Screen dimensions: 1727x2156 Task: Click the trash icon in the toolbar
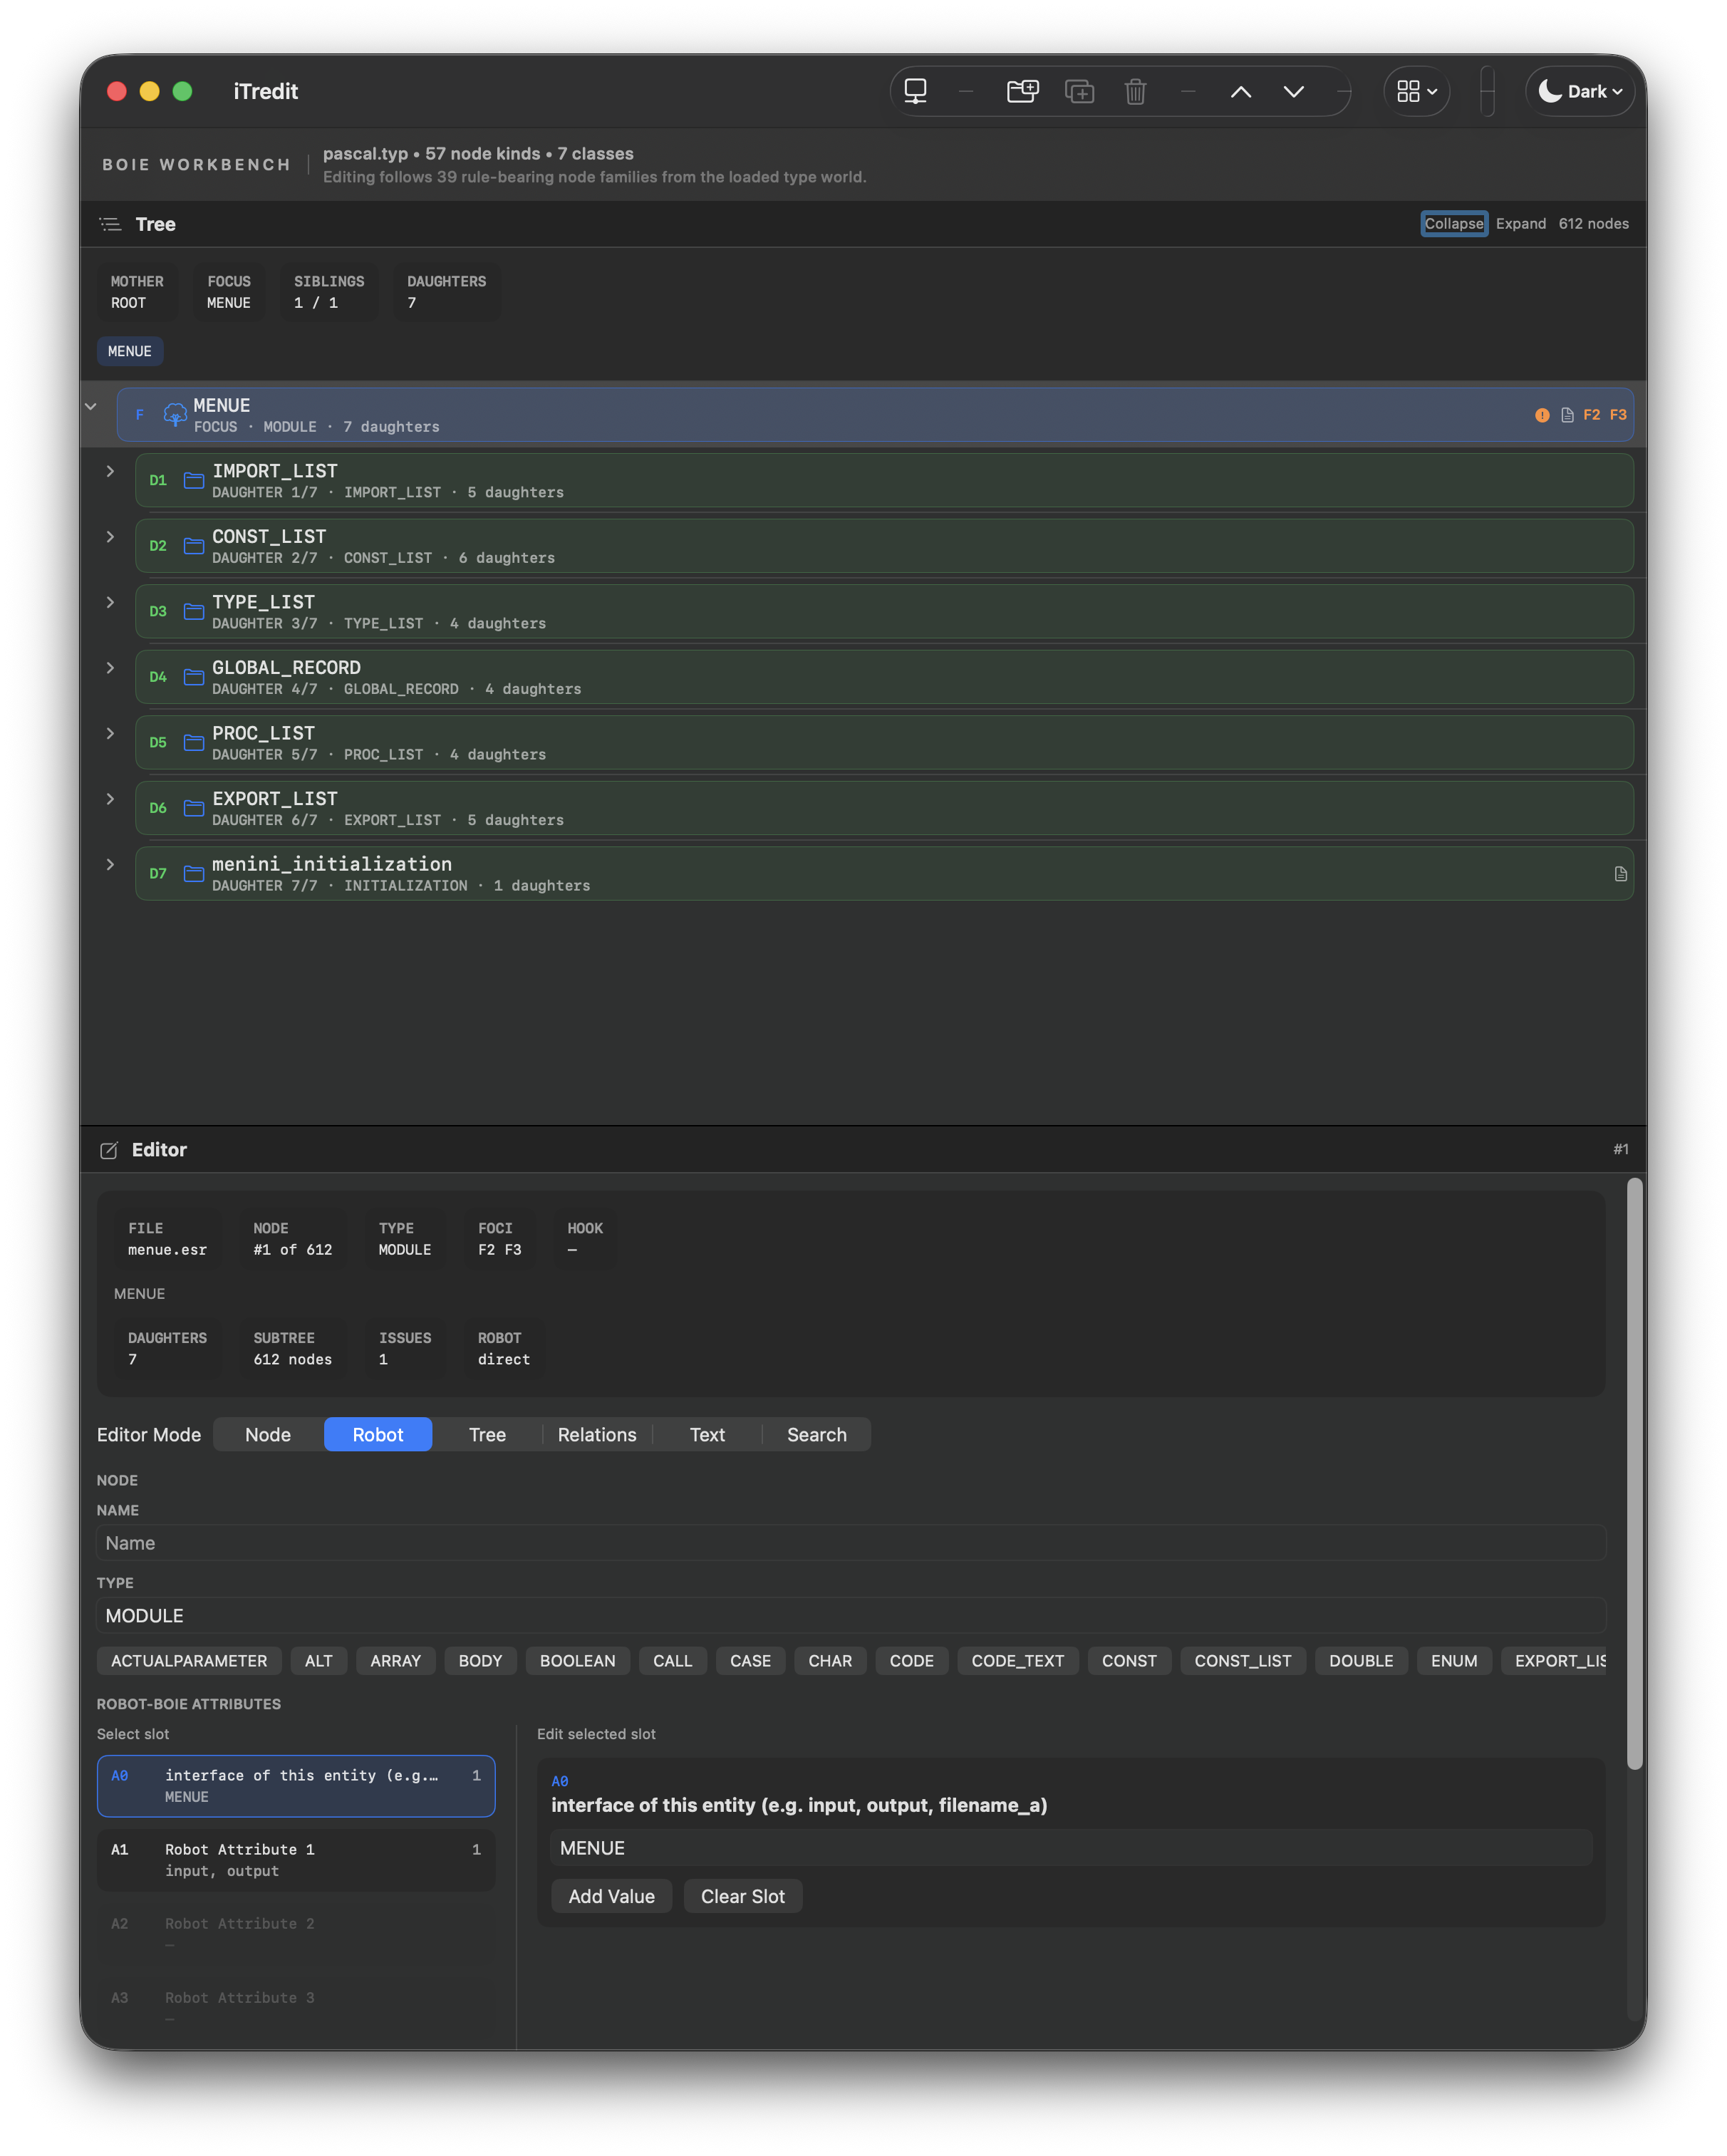[1135, 91]
